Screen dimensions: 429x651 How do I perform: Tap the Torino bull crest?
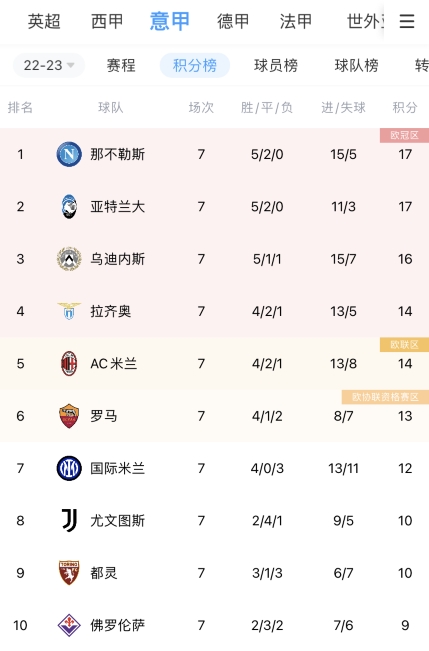tap(69, 573)
